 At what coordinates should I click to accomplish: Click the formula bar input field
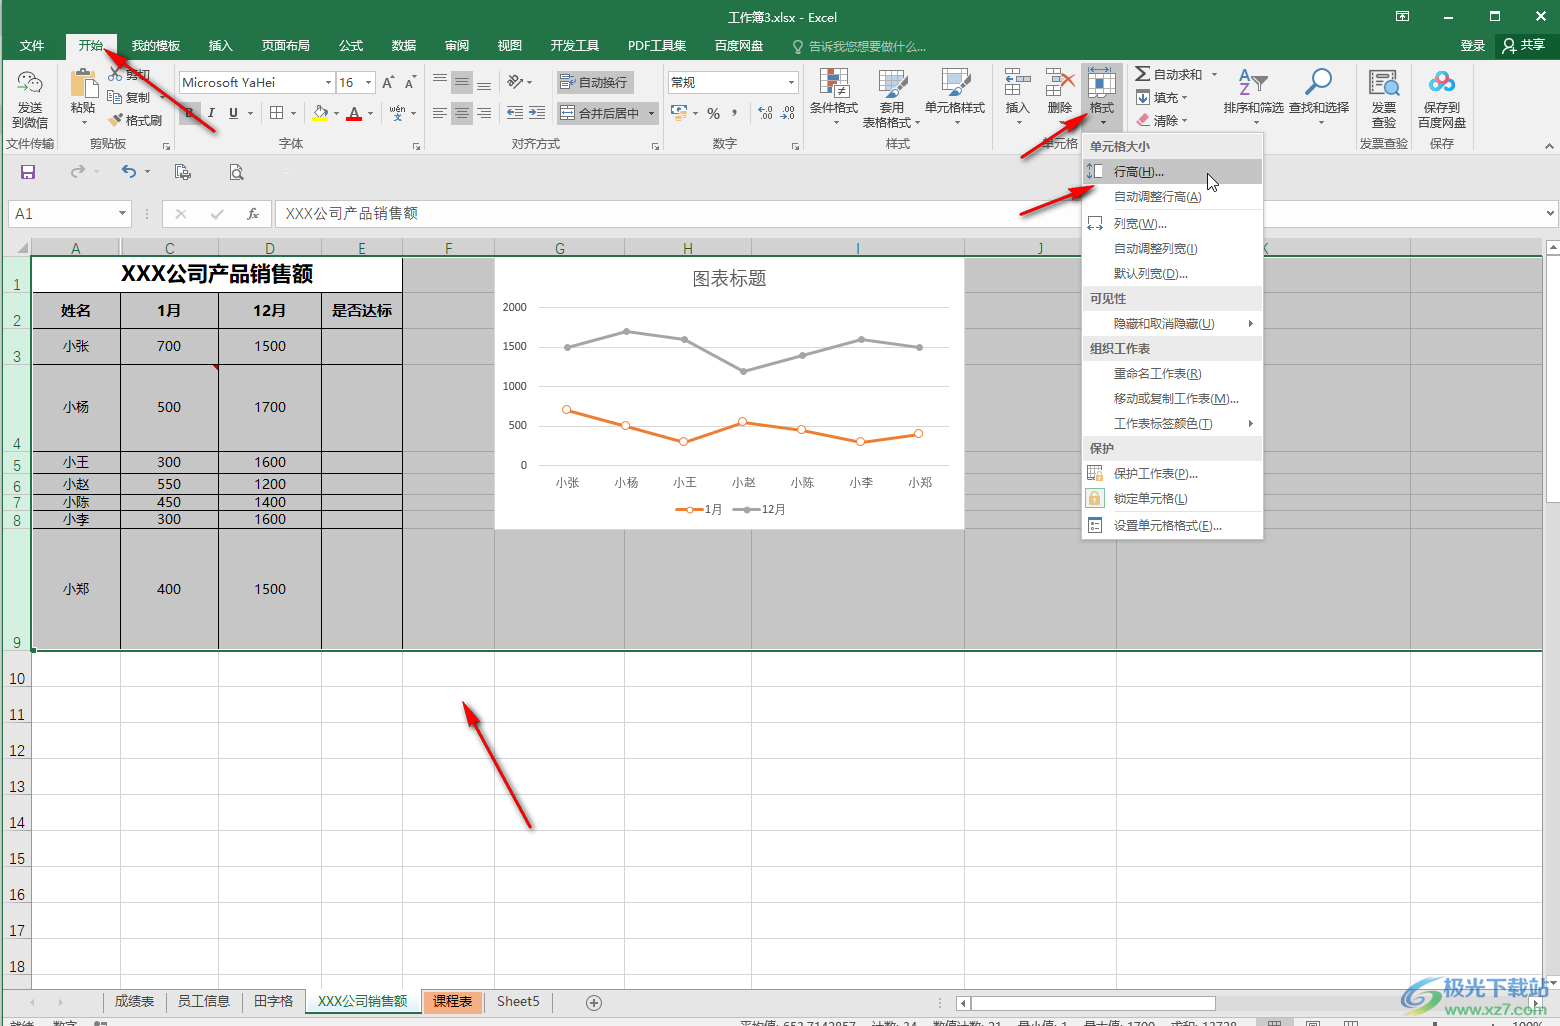650,213
